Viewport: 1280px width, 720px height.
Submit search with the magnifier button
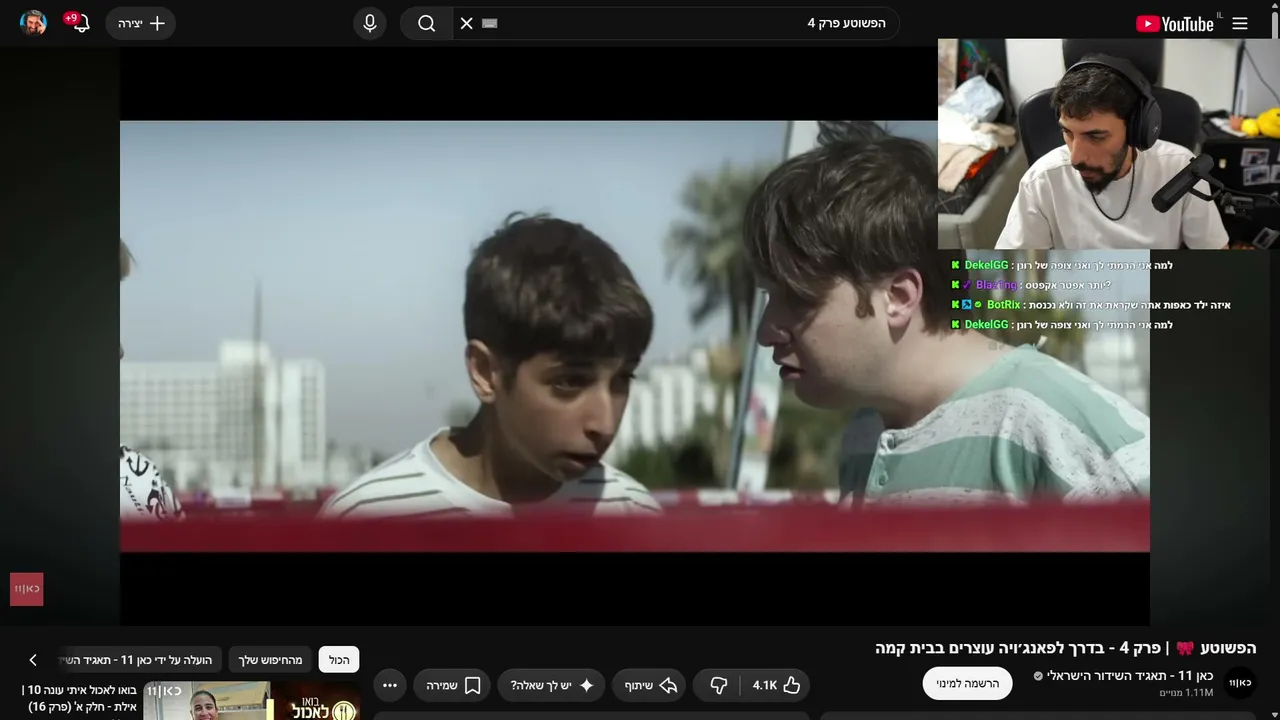(x=427, y=23)
